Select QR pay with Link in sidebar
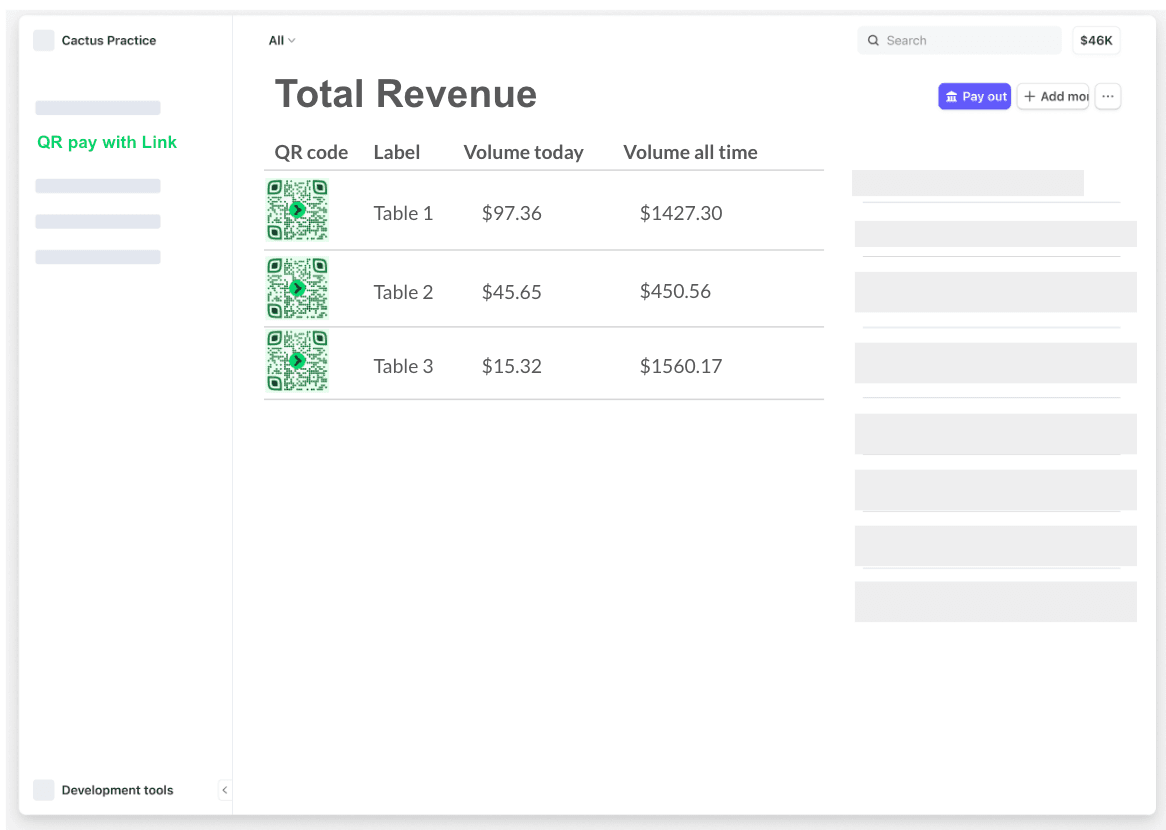 click(107, 142)
